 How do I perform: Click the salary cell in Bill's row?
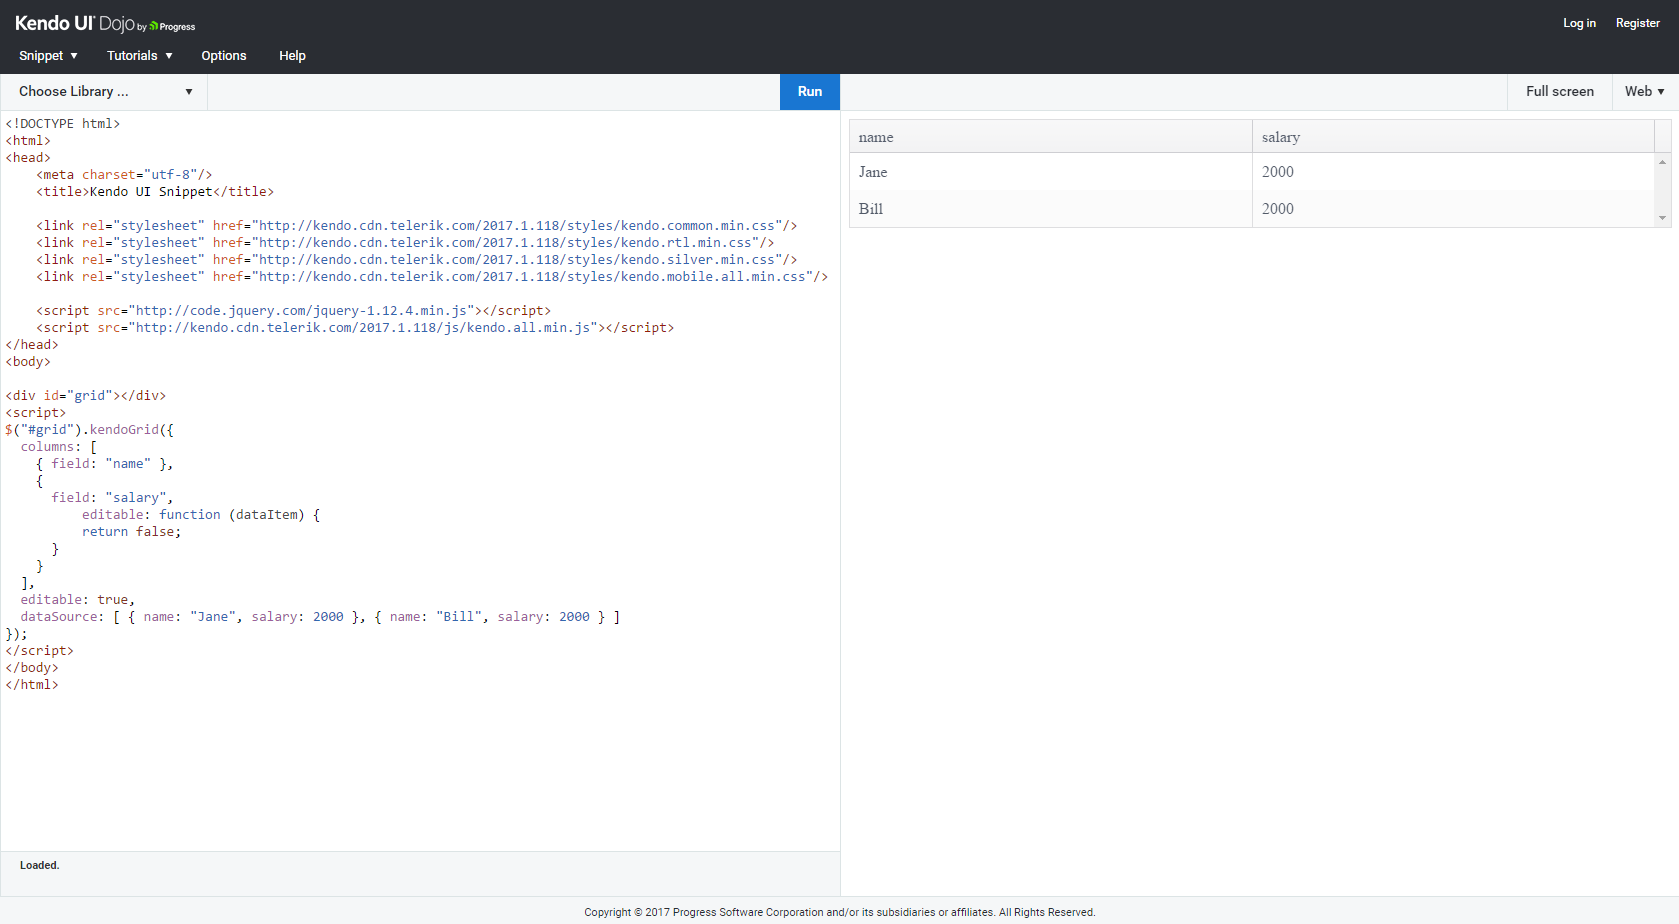click(1453, 209)
